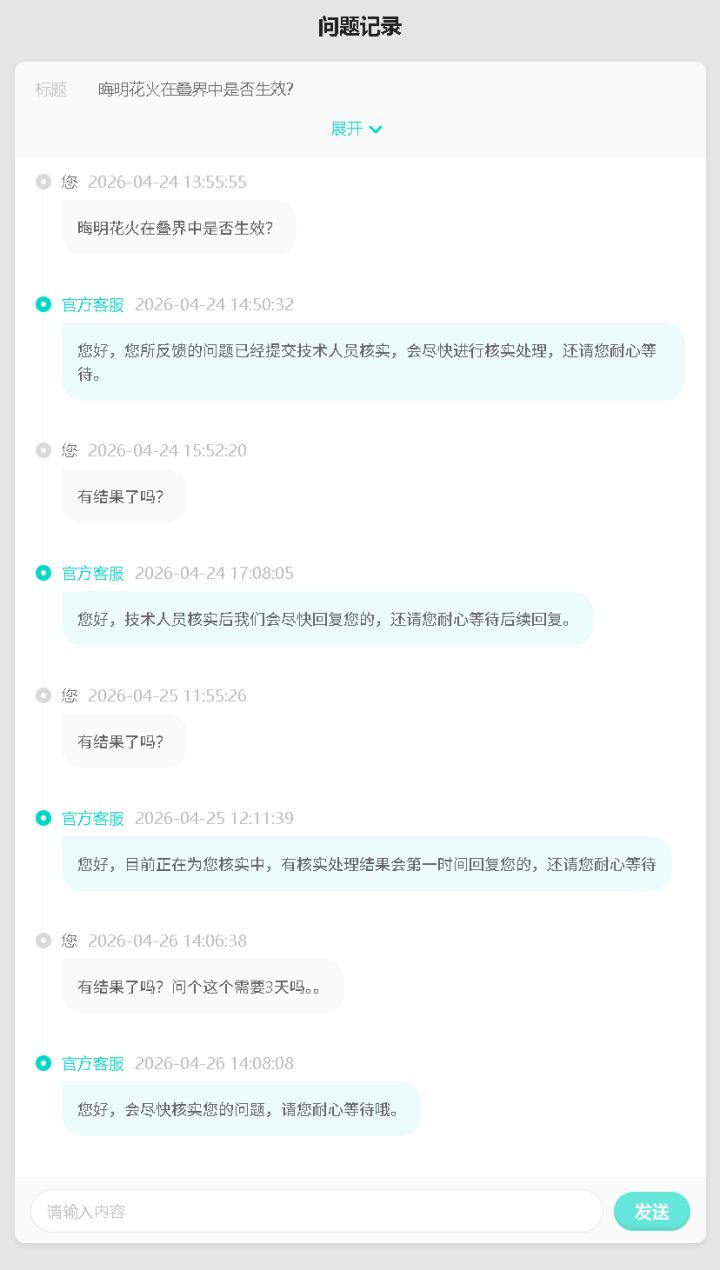This screenshot has width=720, height=1270.
Task: Click the teal marker beside 14:08:08 official reply
Action: tap(43, 1063)
